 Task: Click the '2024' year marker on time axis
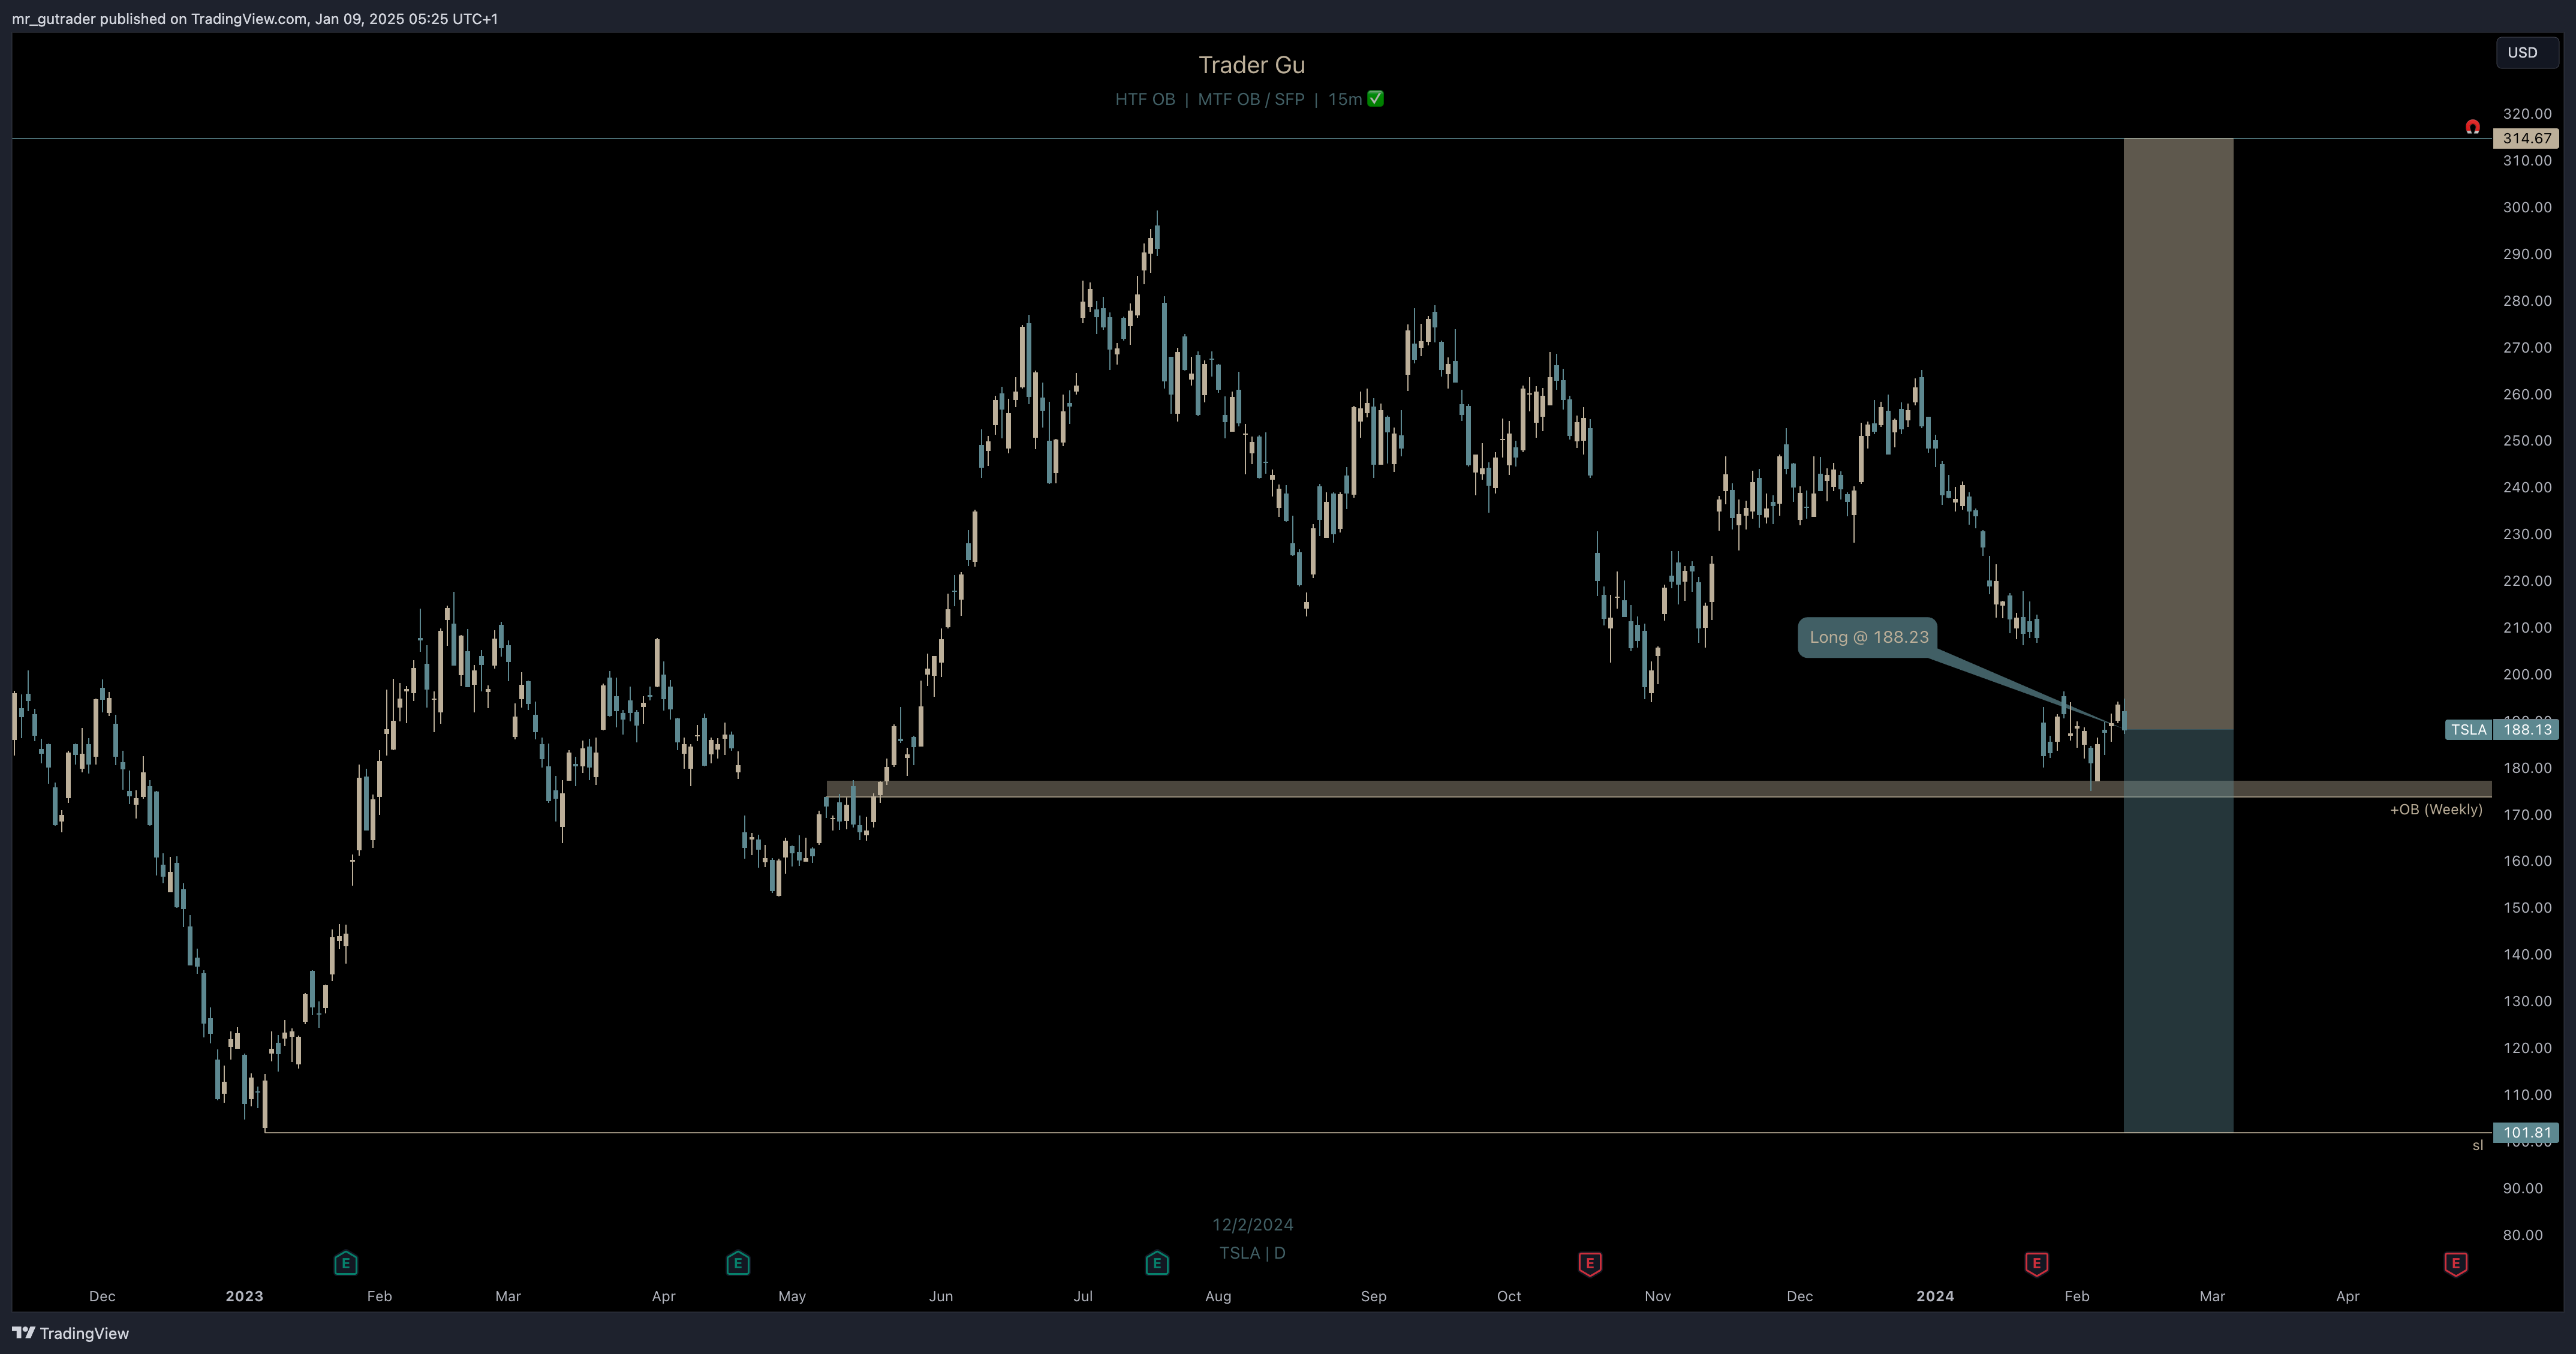pos(1935,1296)
